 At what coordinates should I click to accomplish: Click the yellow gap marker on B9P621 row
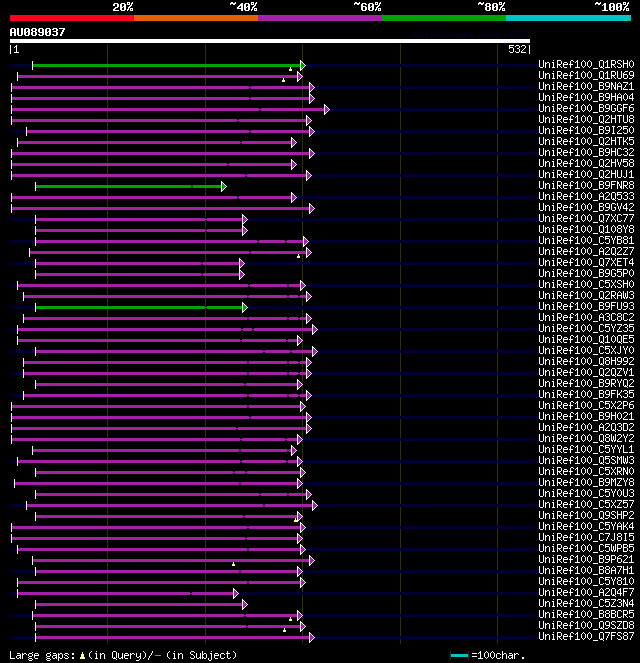(233, 564)
